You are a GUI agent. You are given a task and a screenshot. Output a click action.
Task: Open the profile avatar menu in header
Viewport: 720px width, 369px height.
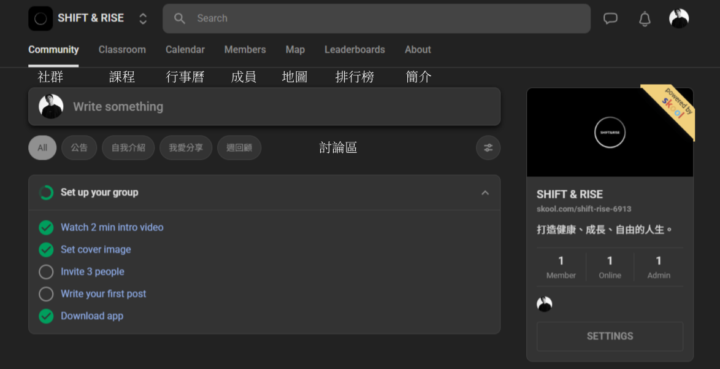(679, 18)
